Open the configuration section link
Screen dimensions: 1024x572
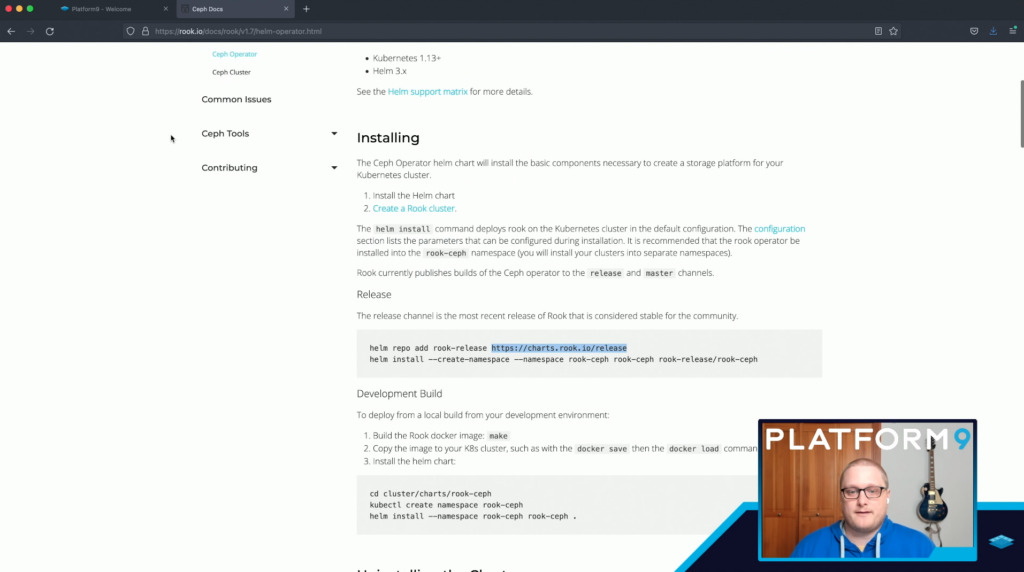[780, 229]
